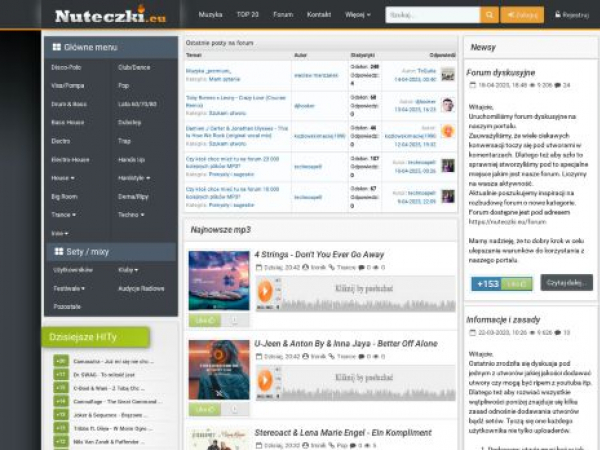This screenshot has height=450, width=600.
Task: Select Disco-Polo category
Action: coord(66,67)
